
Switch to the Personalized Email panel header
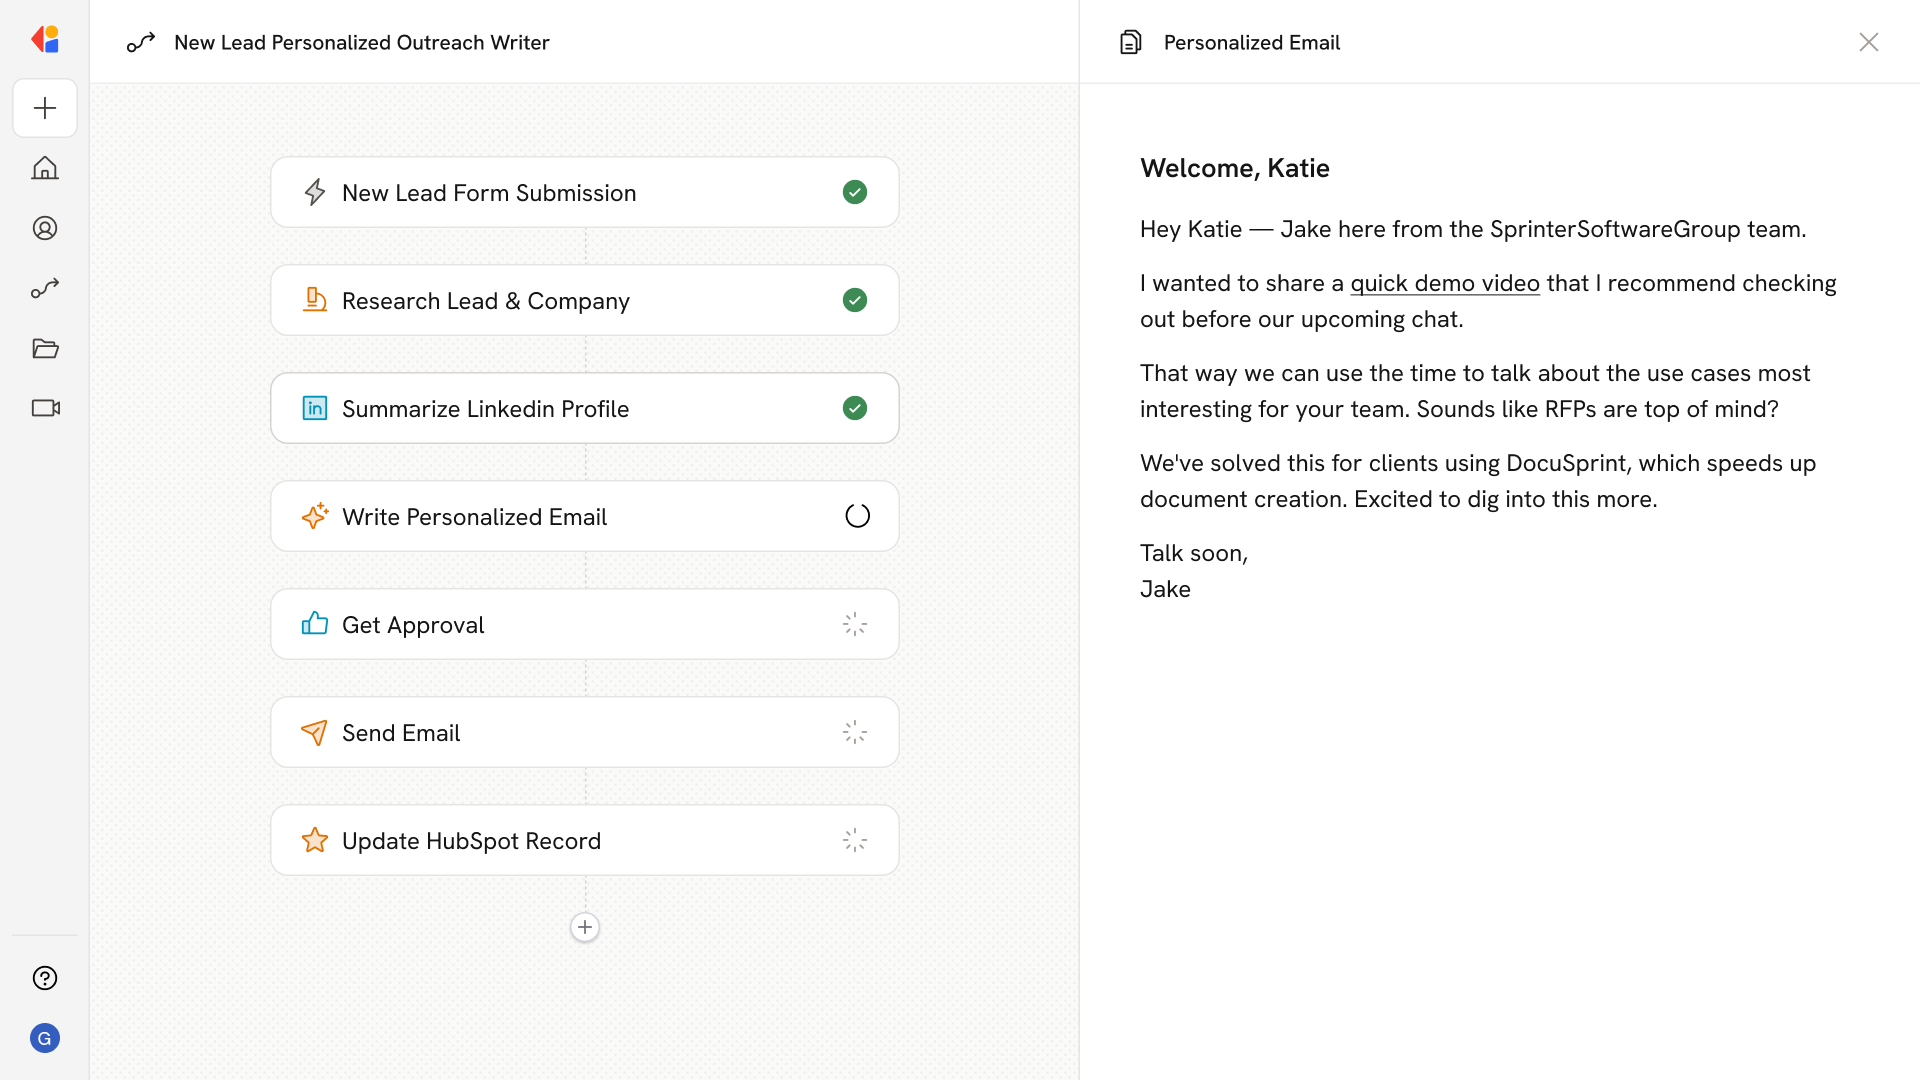[1251, 42]
